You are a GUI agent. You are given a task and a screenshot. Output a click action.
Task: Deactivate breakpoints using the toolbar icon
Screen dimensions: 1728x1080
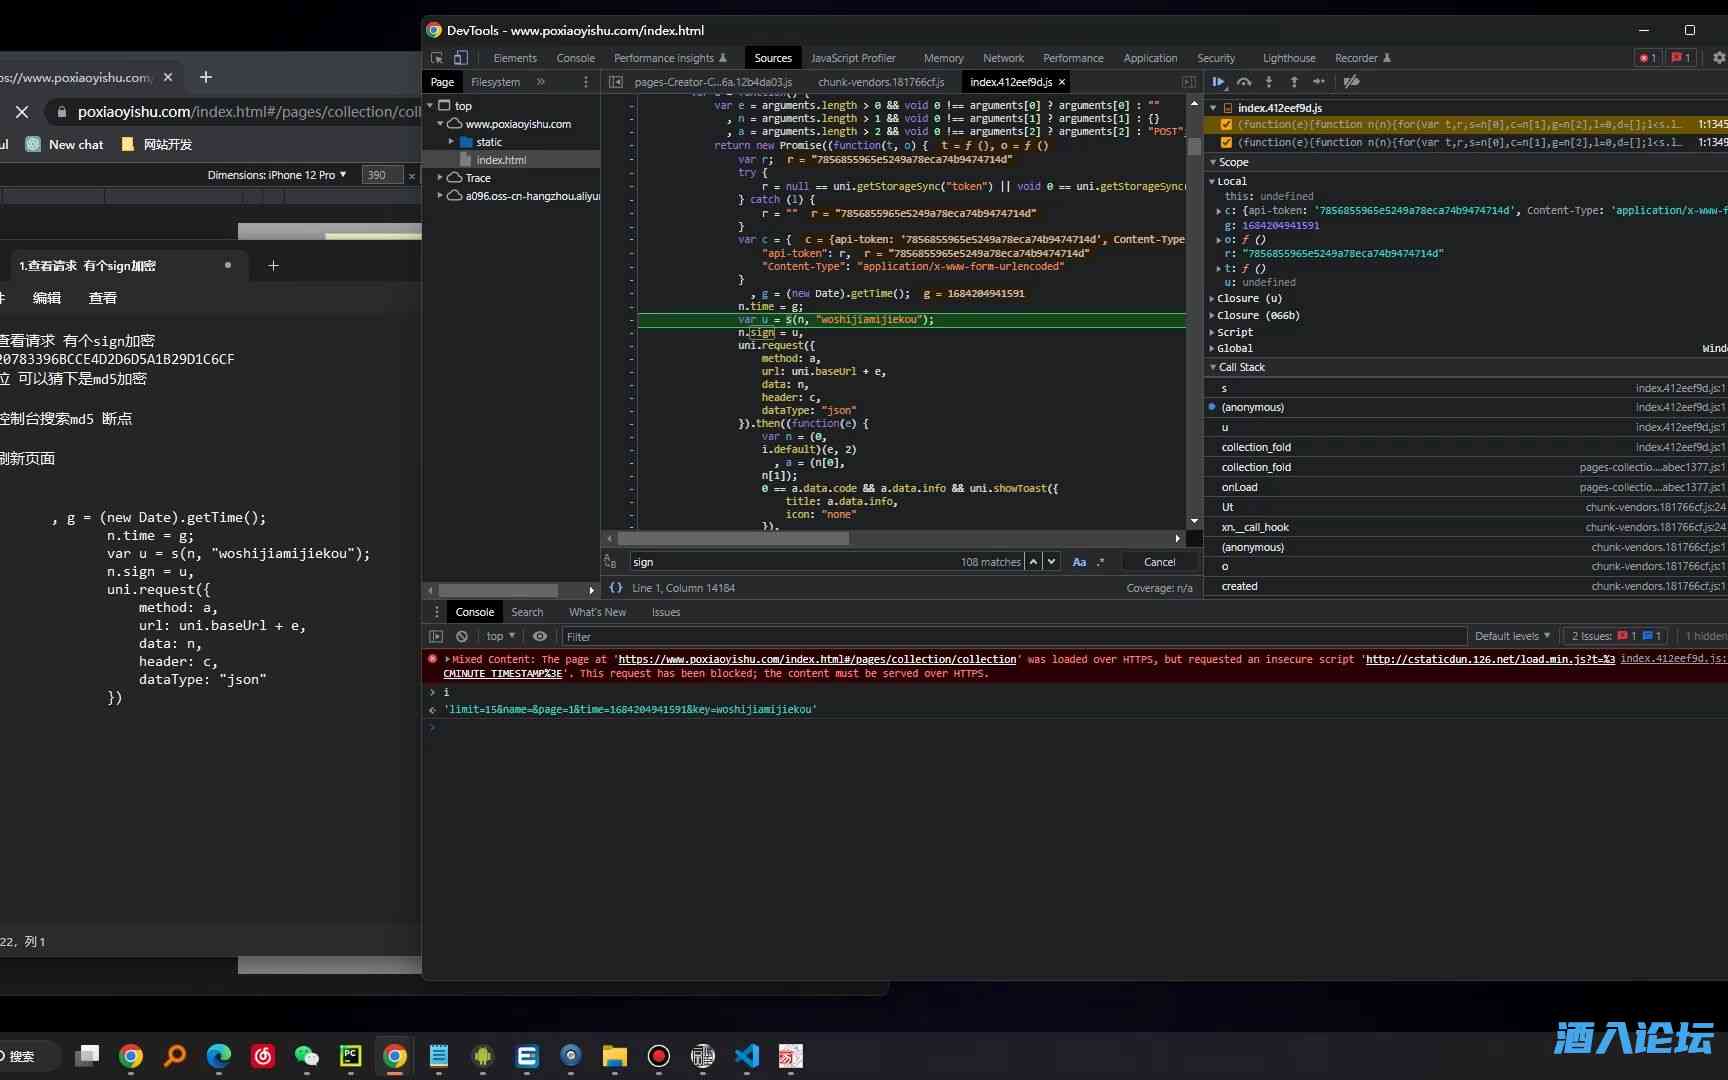[1352, 82]
